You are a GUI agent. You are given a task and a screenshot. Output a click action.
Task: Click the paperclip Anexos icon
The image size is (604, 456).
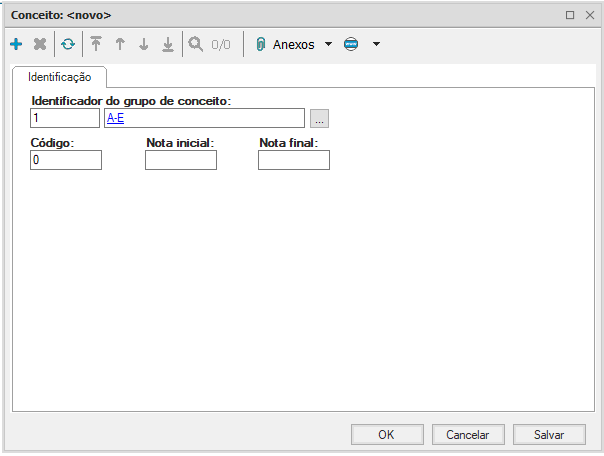click(x=261, y=45)
